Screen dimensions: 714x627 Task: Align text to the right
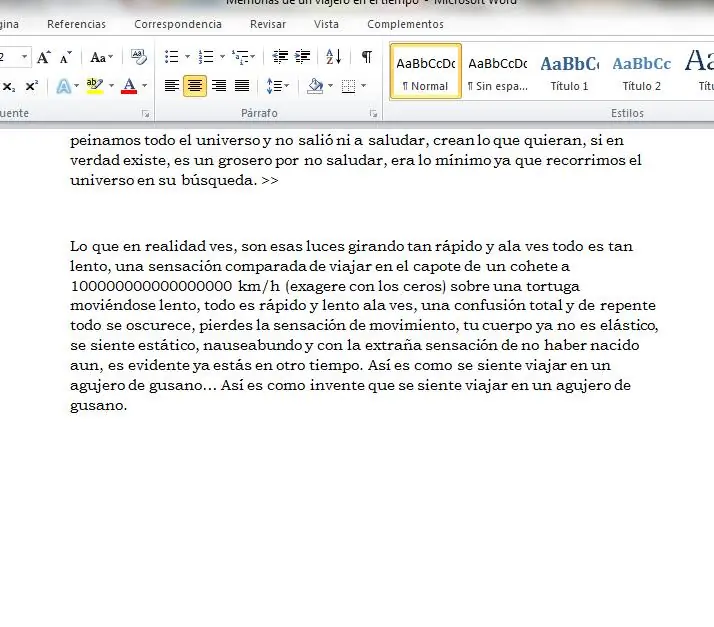pyautogui.click(x=219, y=86)
